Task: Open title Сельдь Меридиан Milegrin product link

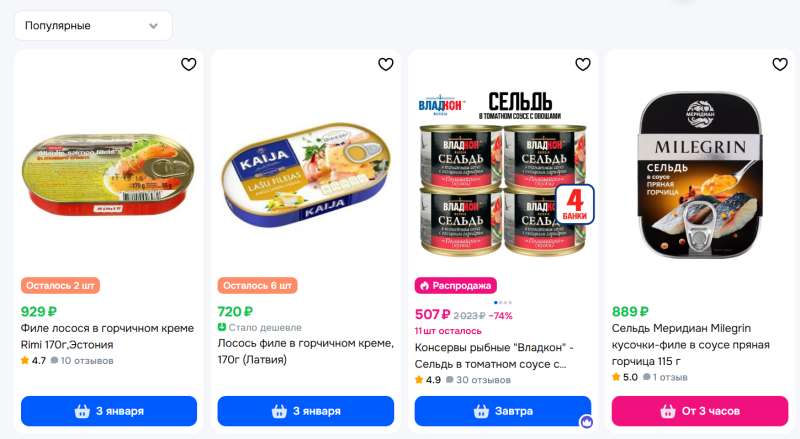Action: [x=690, y=345]
